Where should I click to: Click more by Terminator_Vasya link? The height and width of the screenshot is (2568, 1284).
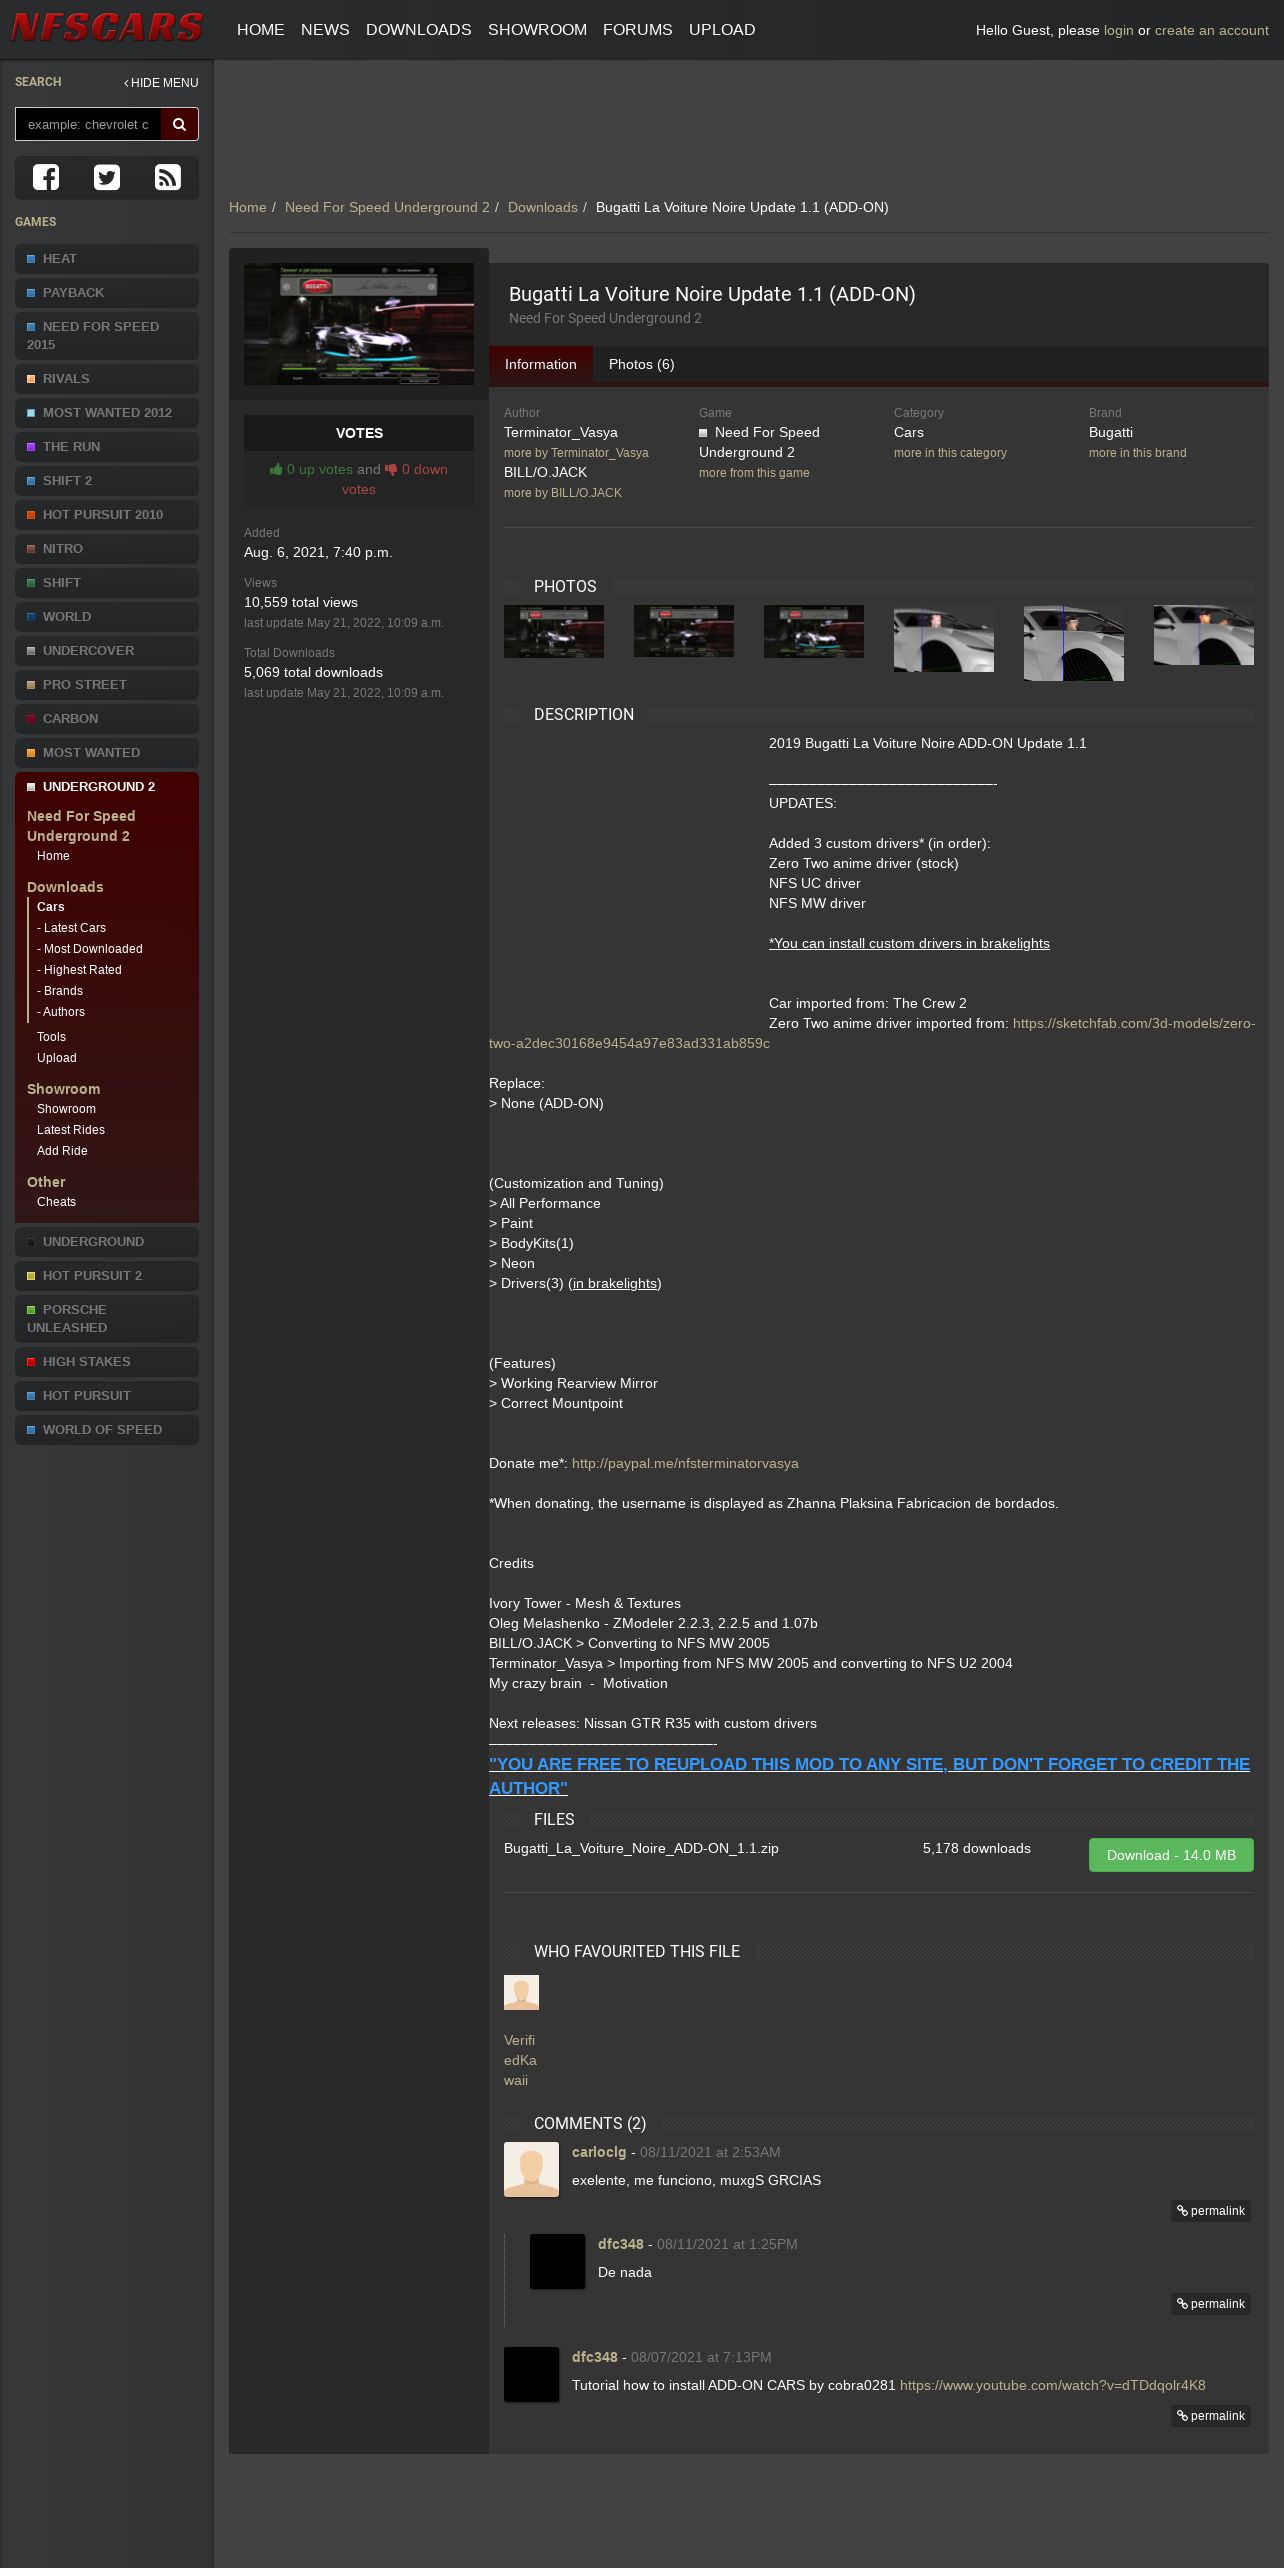[x=576, y=453]
